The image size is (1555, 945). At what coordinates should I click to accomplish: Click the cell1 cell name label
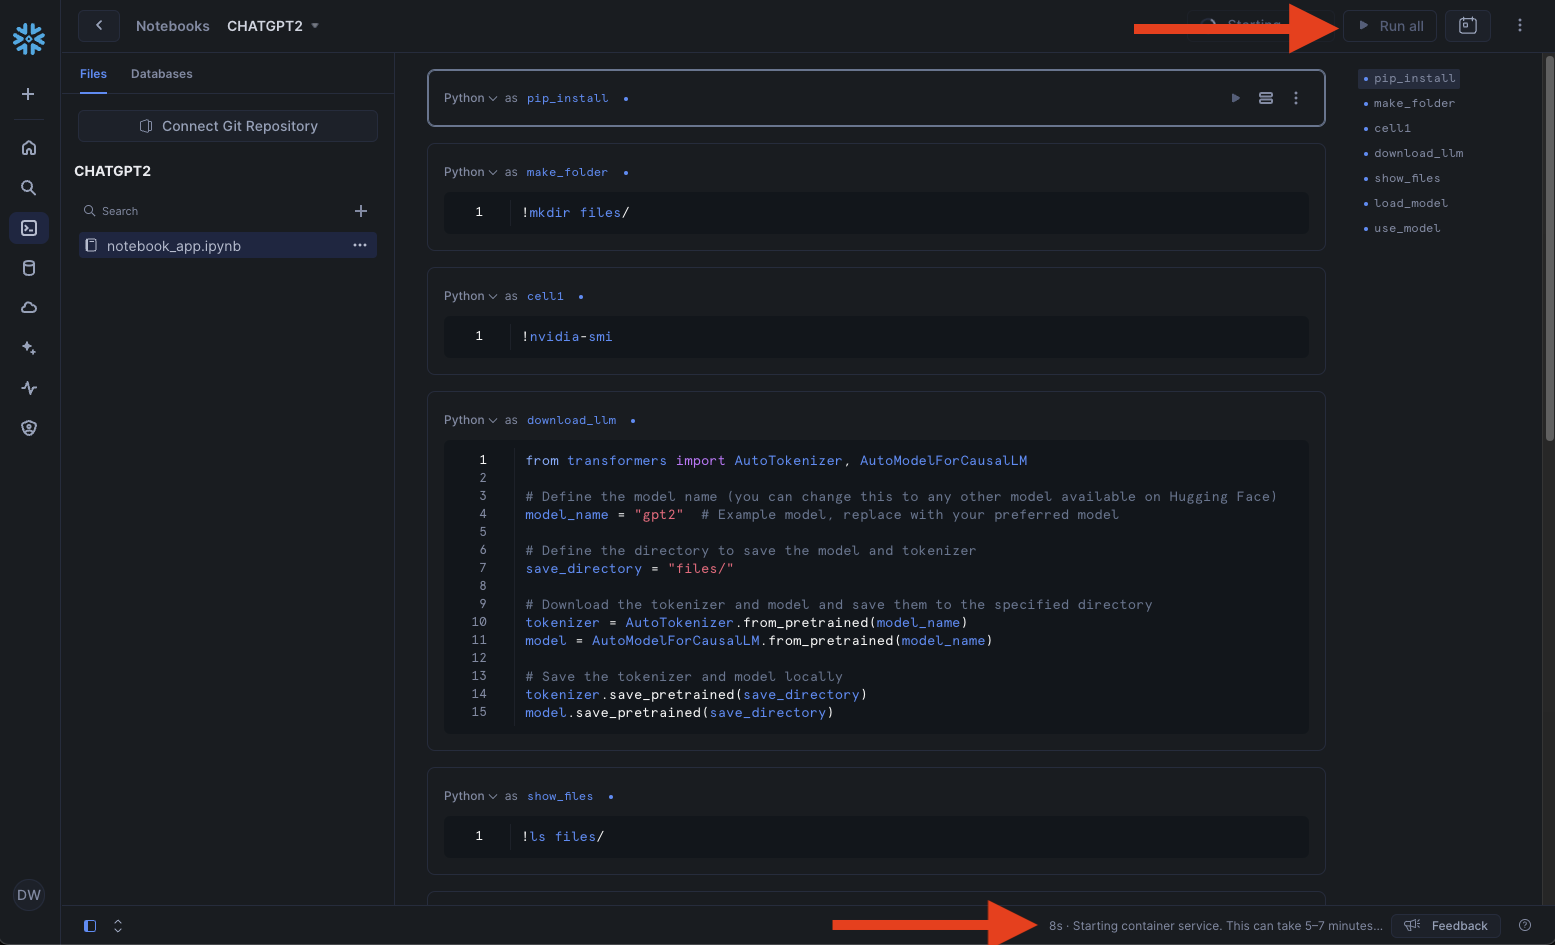click(545, 296)
